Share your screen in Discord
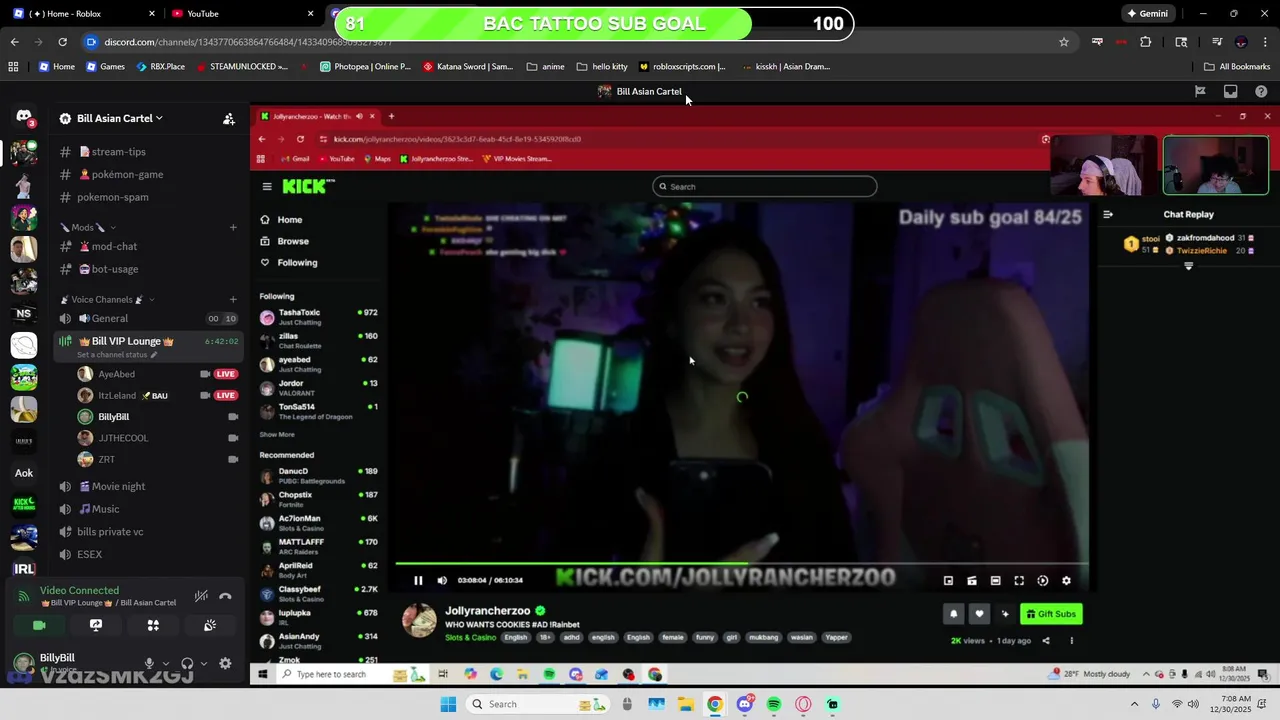1280x720 pixels. [96, 625]
